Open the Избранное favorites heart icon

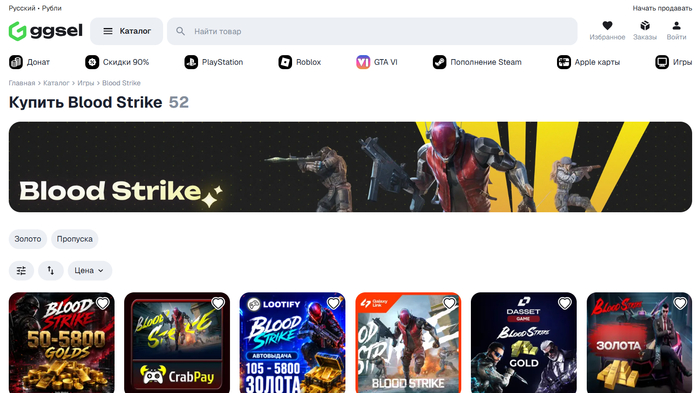pos(607,26)
